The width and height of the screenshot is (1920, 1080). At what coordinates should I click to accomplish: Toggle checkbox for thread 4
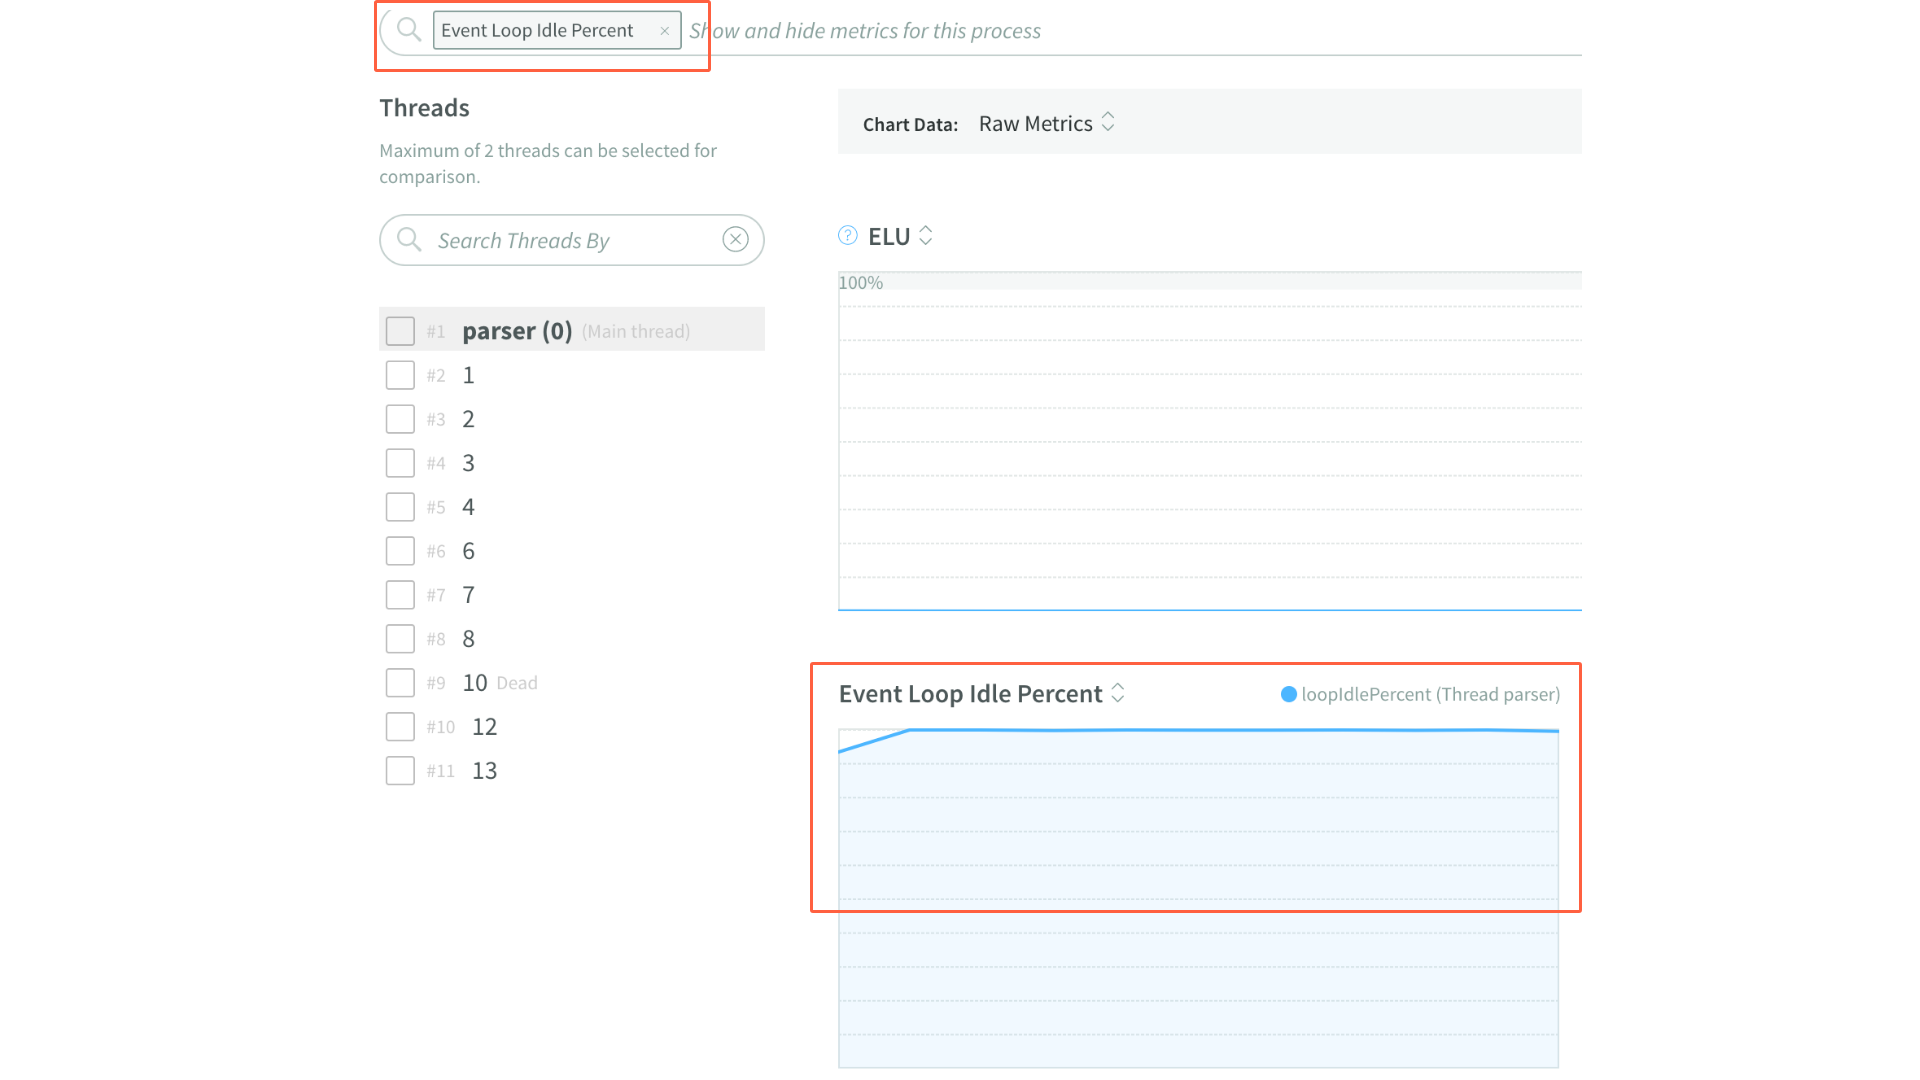coord(400,507)
